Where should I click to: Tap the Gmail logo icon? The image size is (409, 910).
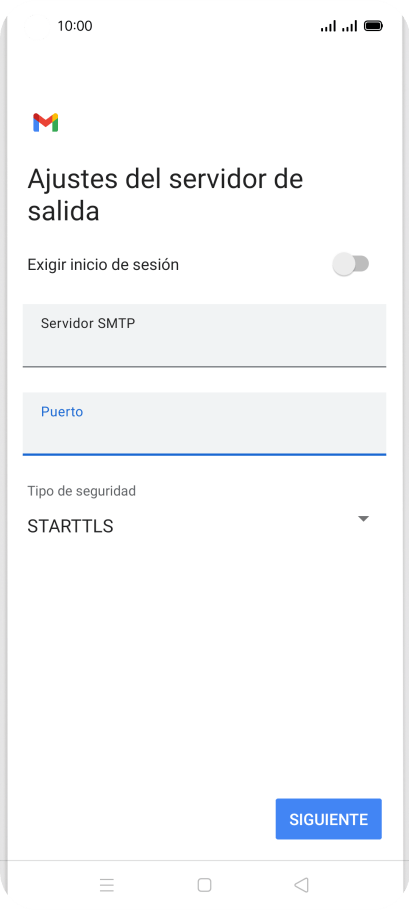click(x=46, y=122)
